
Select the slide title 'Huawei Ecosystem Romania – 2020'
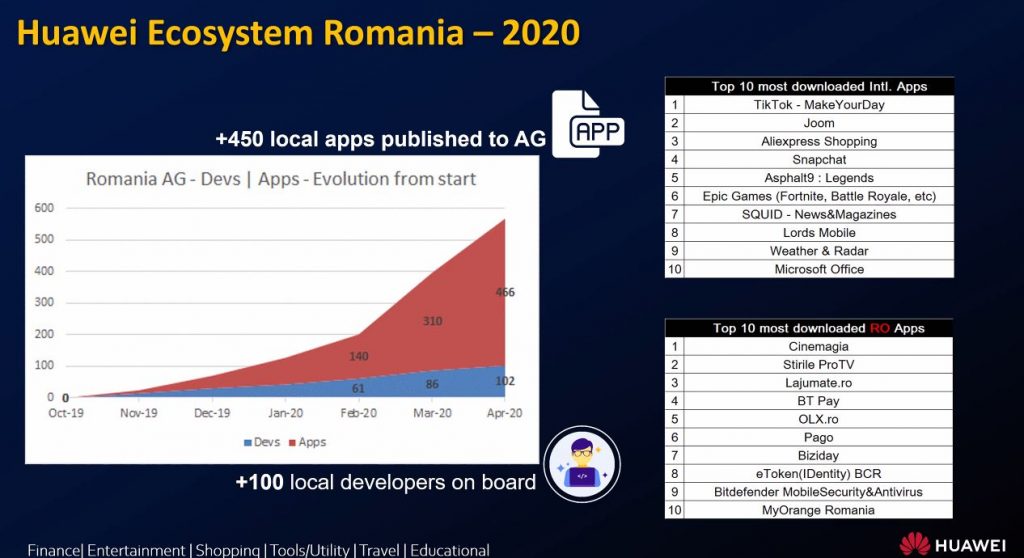point(298,33)
